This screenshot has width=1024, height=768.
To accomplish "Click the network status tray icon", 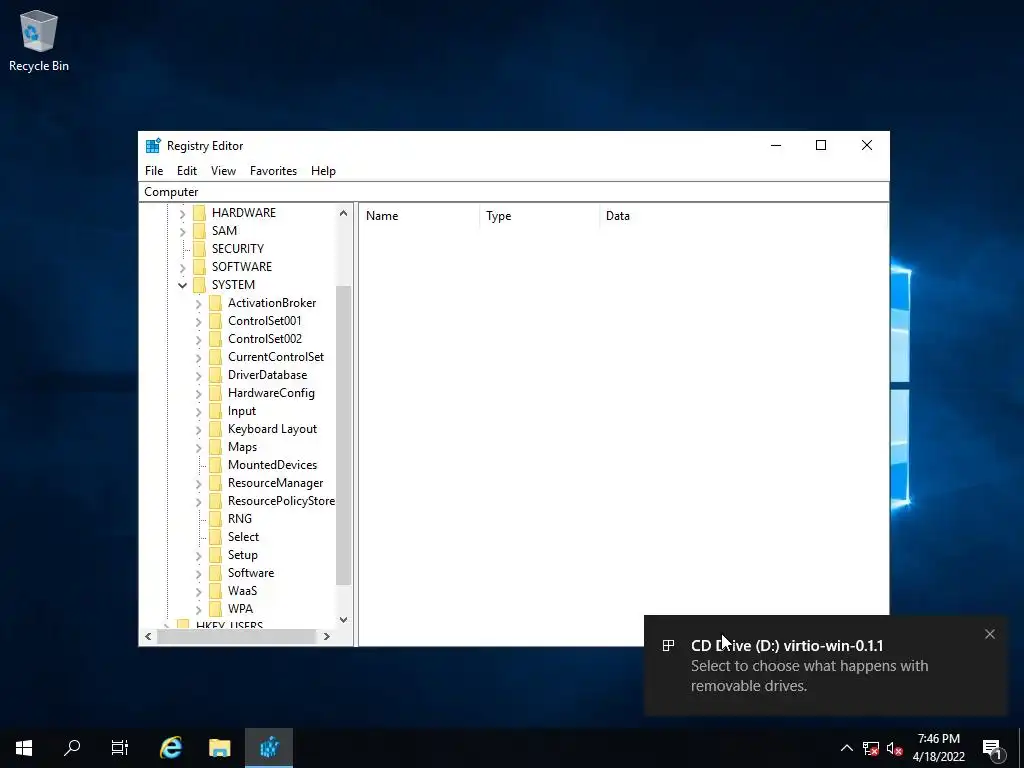I will click(871, 748).
